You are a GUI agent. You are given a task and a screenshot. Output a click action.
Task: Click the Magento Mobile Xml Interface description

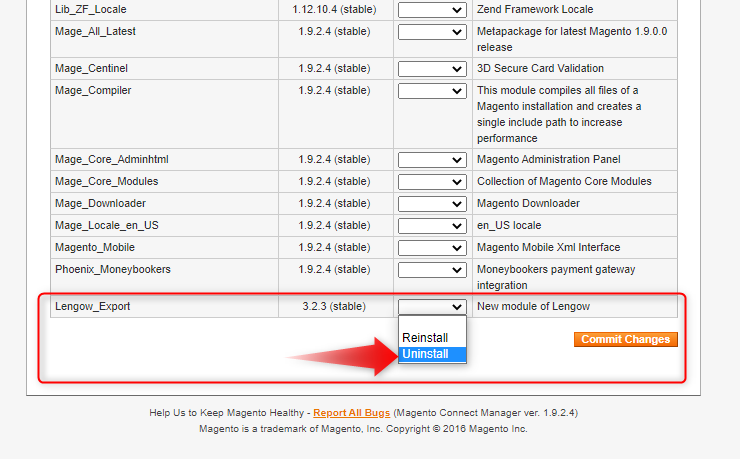point(548,247)
